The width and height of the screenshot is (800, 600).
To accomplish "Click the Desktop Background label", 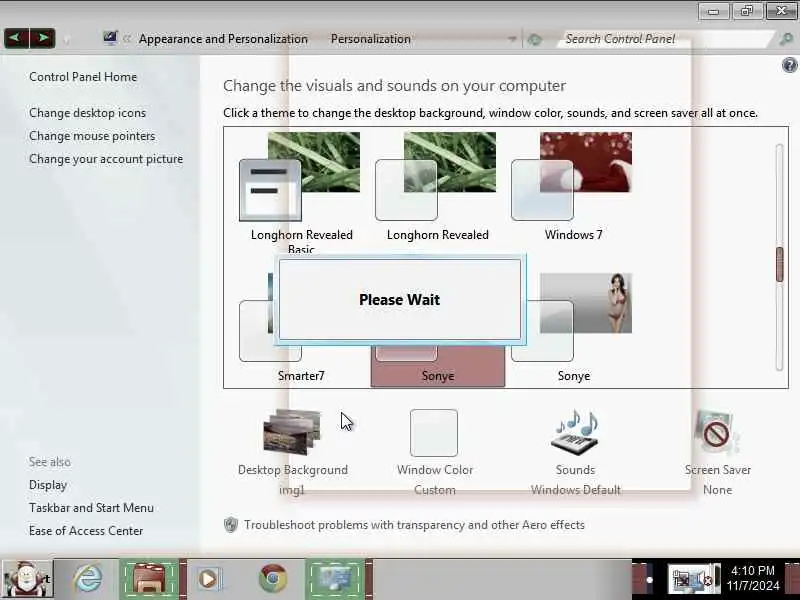I will [x=293, y=470].
